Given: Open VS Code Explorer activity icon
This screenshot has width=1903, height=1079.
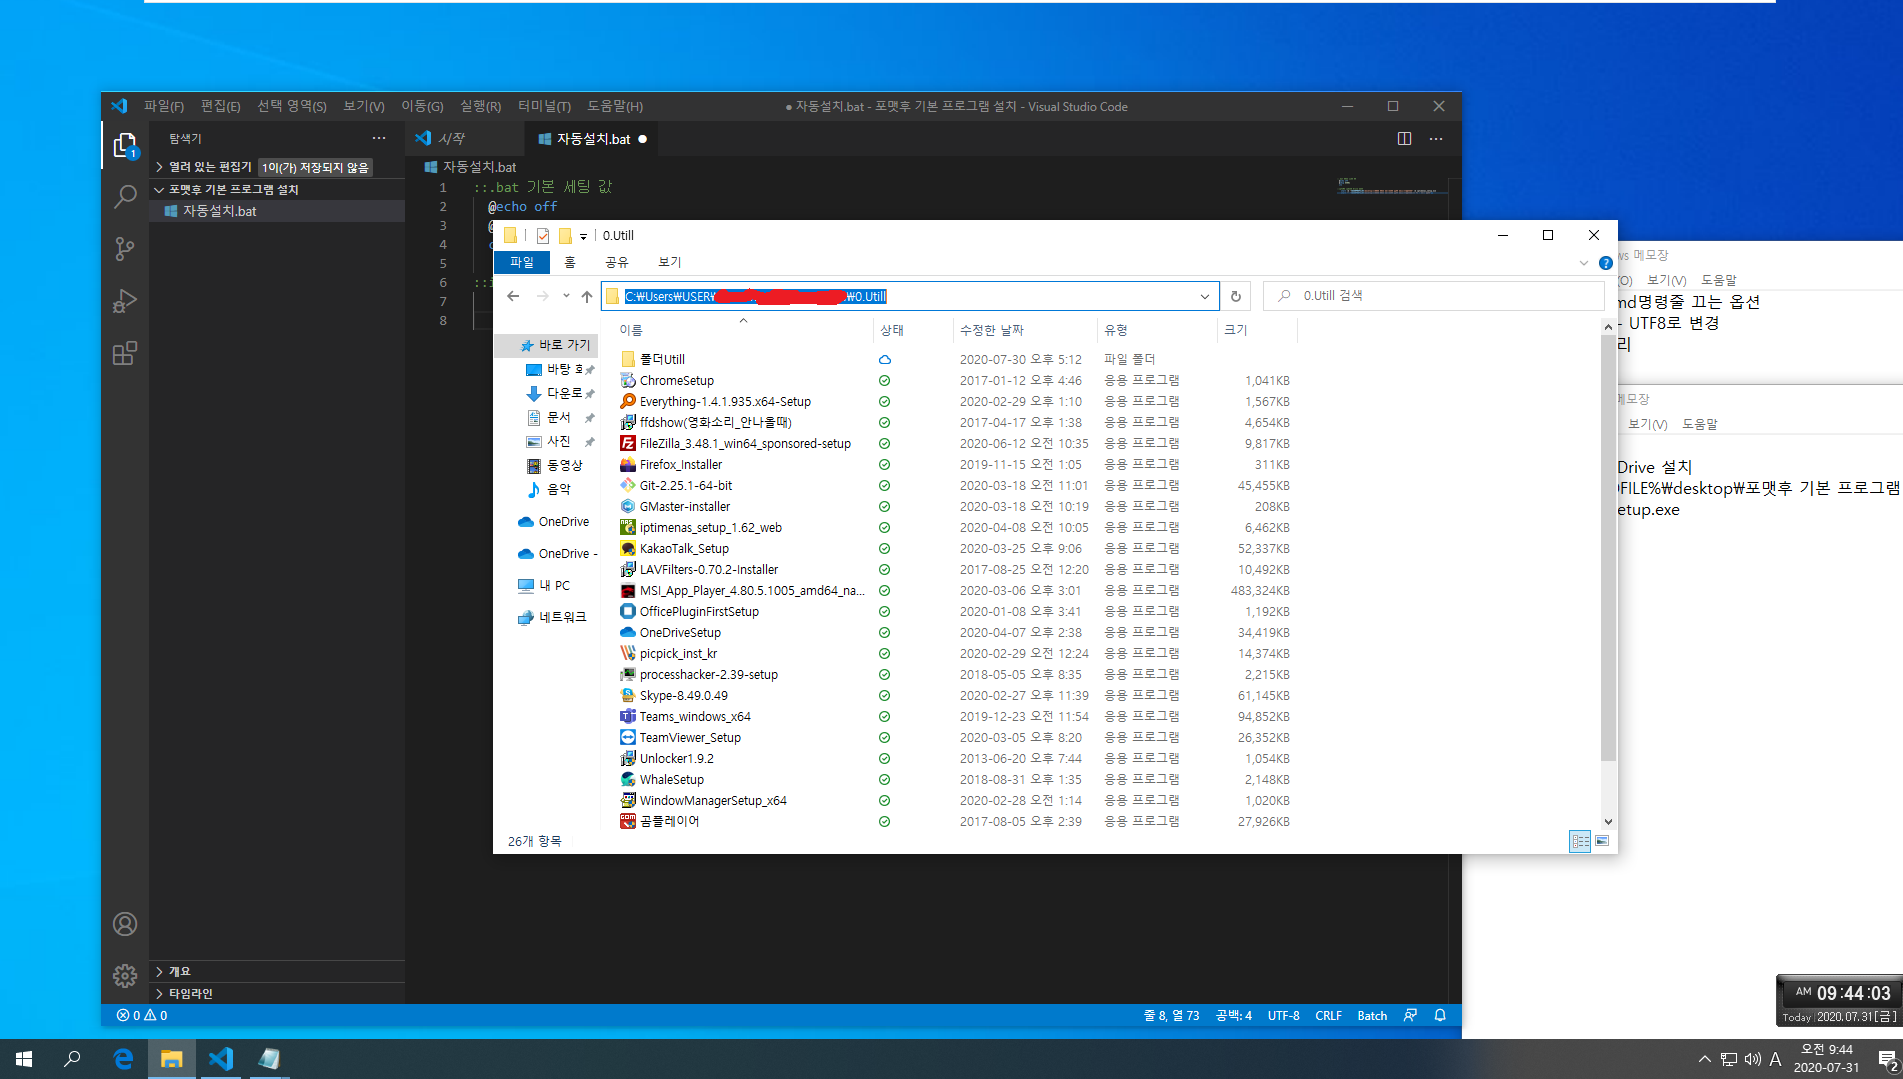Looking at the screenshot, I should coord(125,146).
